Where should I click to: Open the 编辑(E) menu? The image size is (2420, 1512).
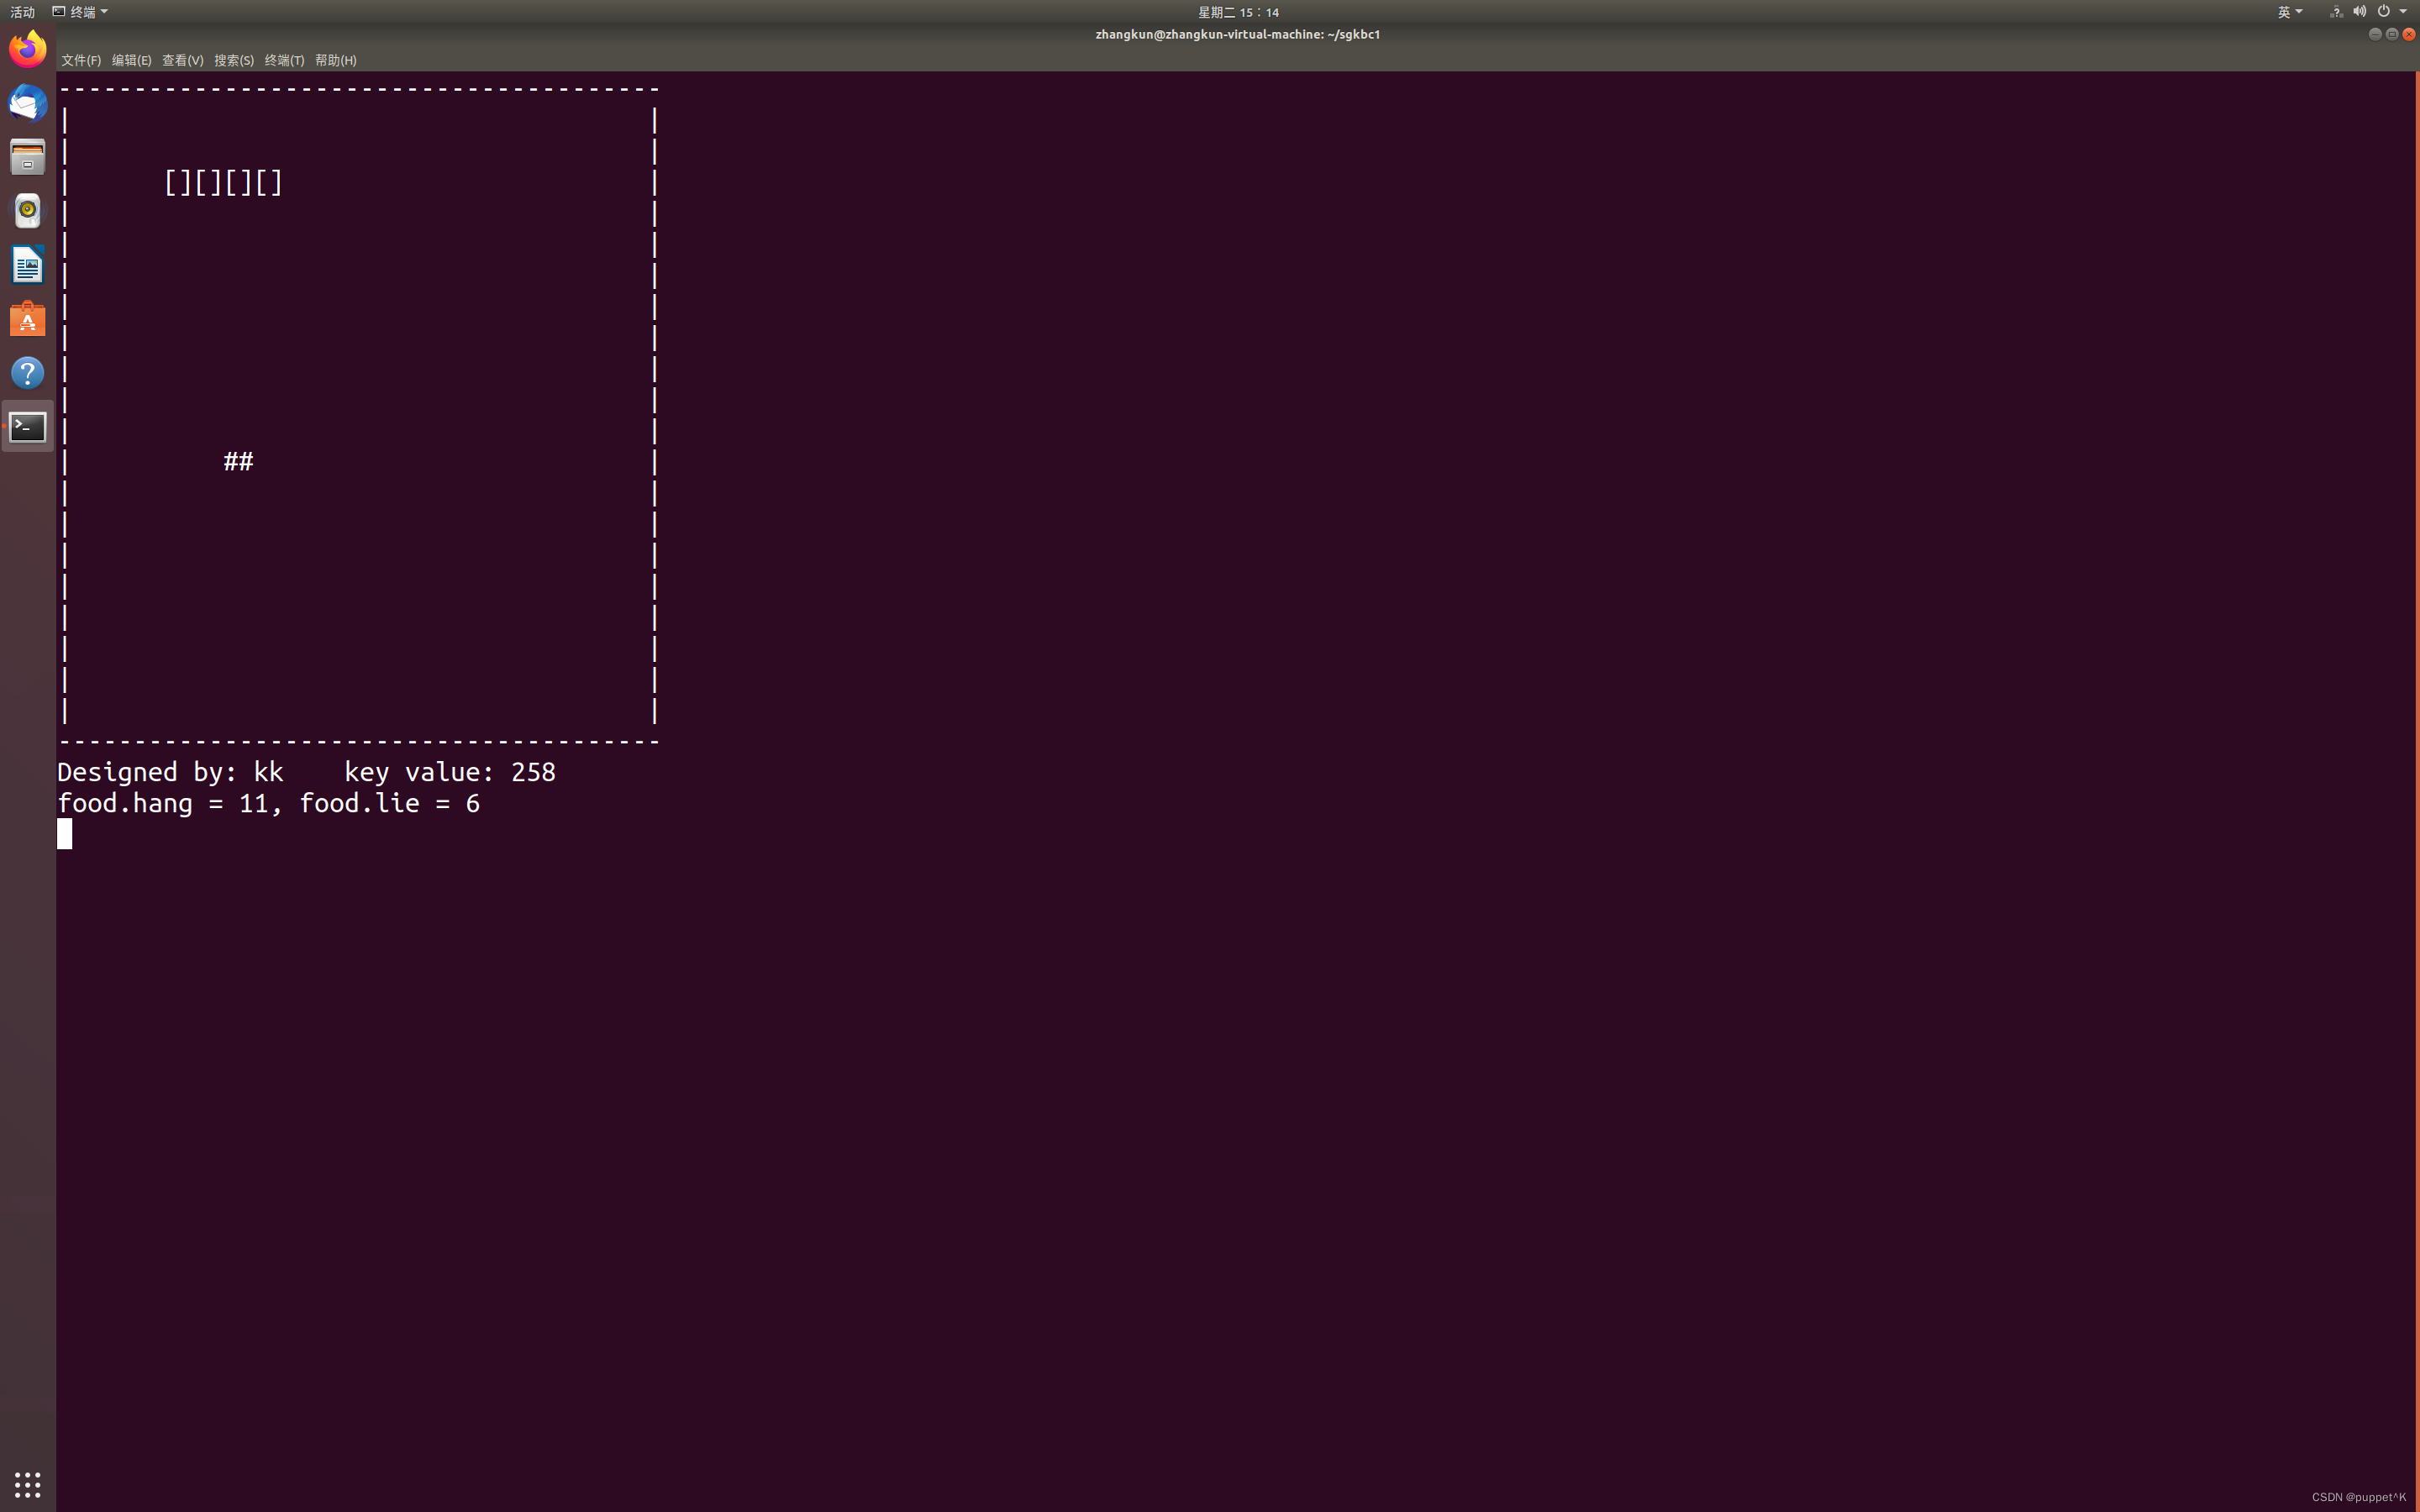click(x=131, y=60)
